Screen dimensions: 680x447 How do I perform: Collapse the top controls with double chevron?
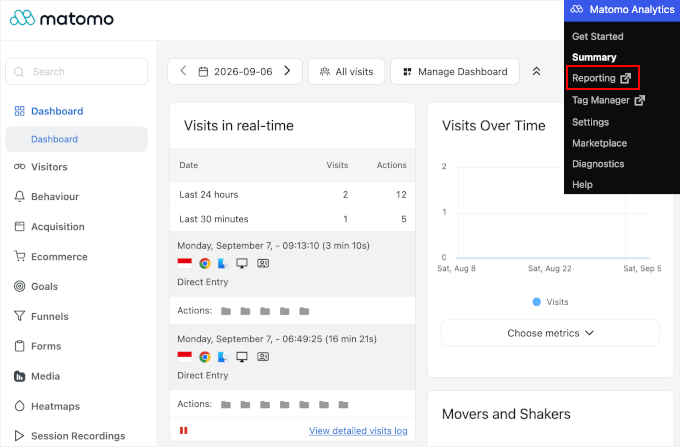click(x=536, y=72)
